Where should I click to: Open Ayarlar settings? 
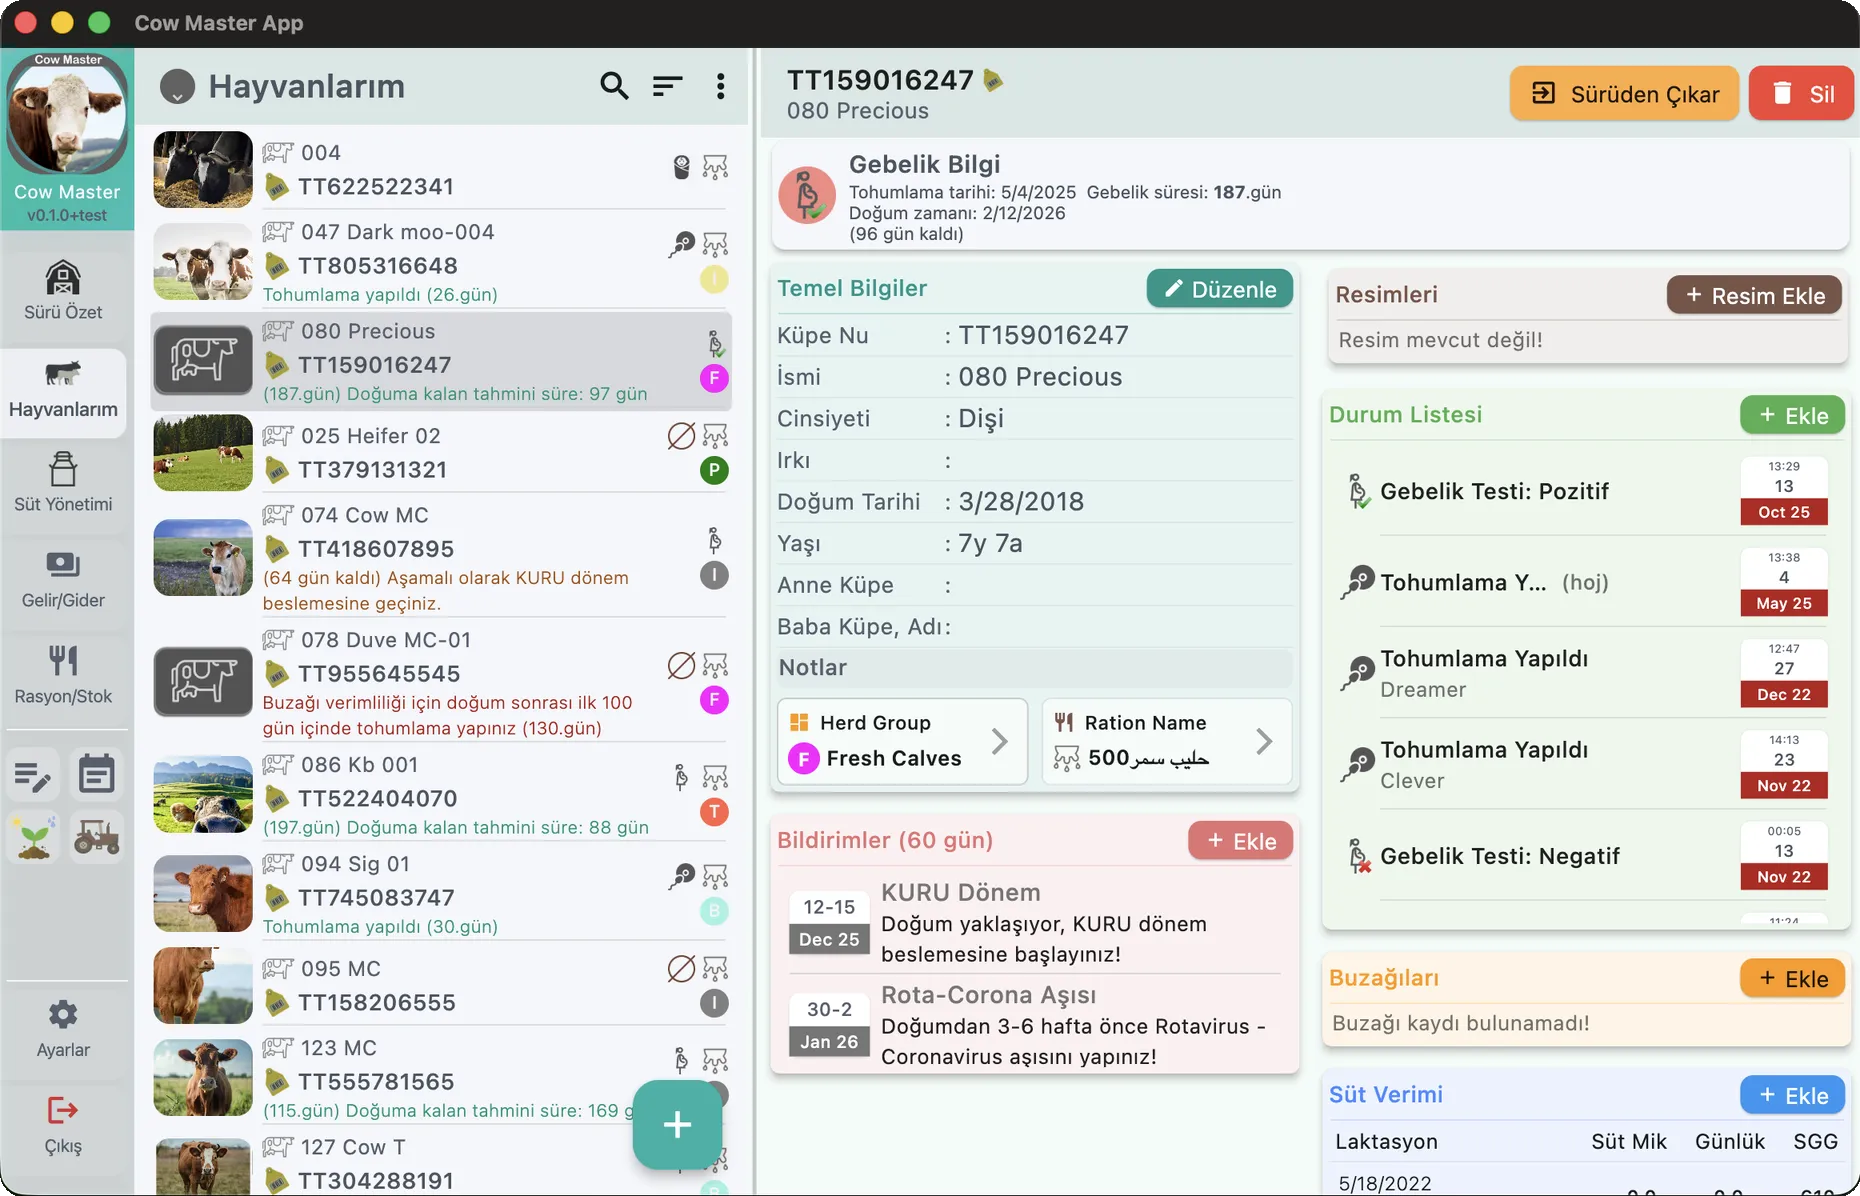[x=63, y=1029]
